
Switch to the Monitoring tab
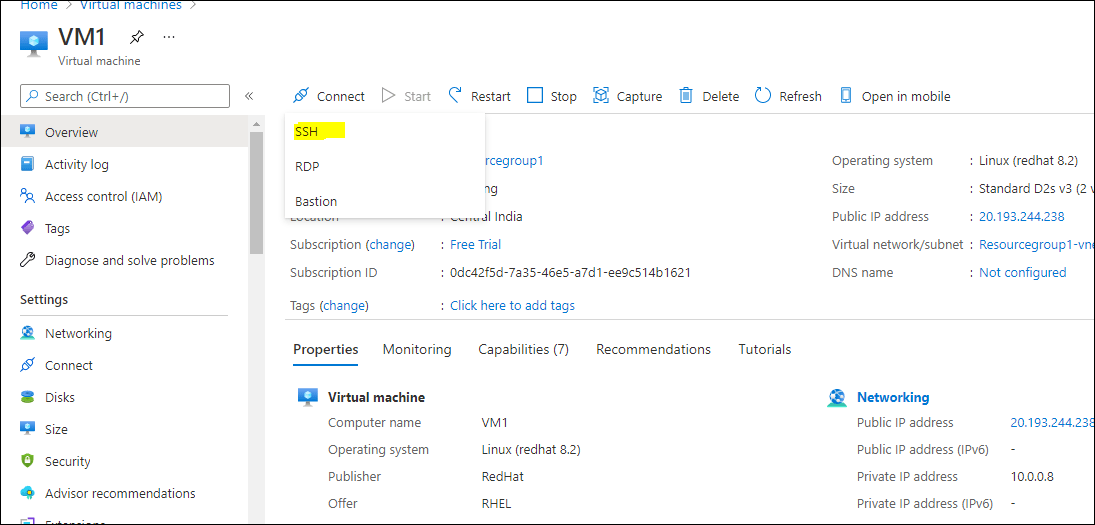pos(417,349)
